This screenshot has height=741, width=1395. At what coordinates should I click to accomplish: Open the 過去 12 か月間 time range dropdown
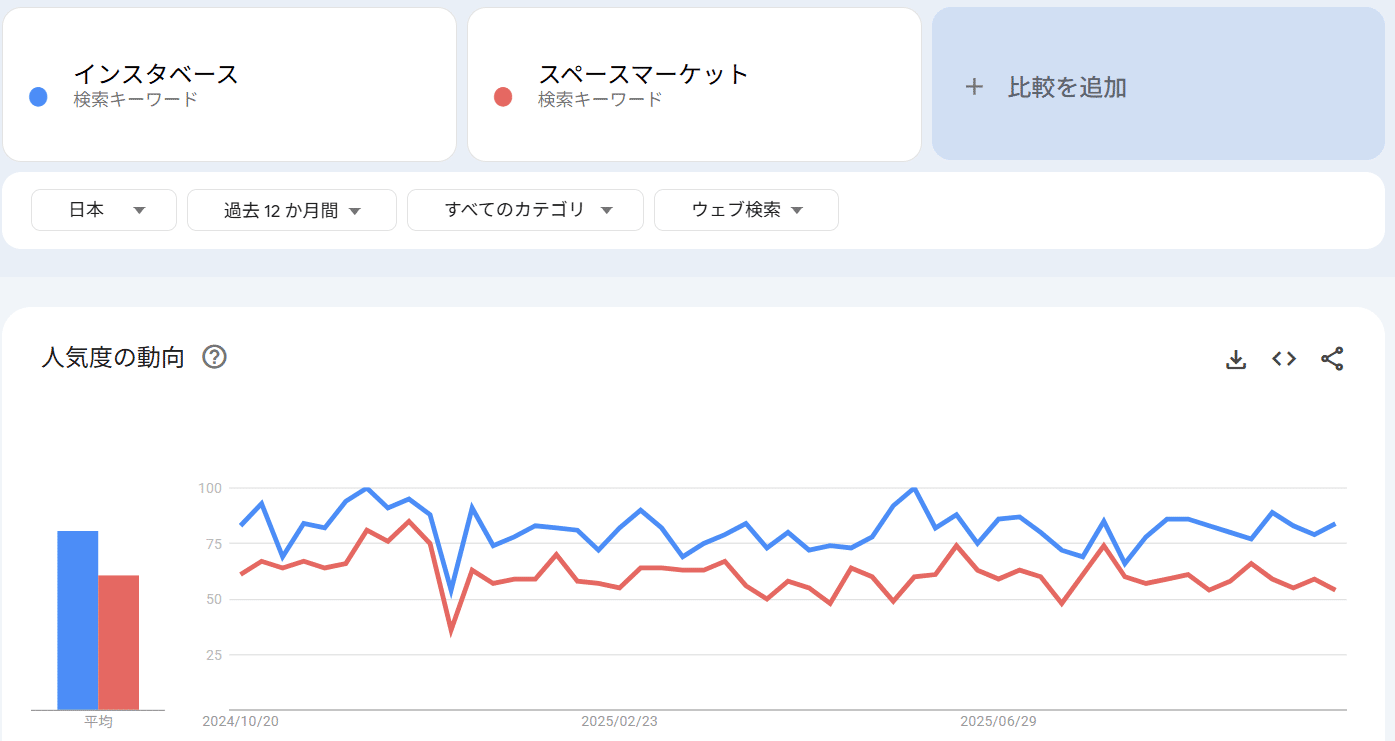(x=291, y=210)
